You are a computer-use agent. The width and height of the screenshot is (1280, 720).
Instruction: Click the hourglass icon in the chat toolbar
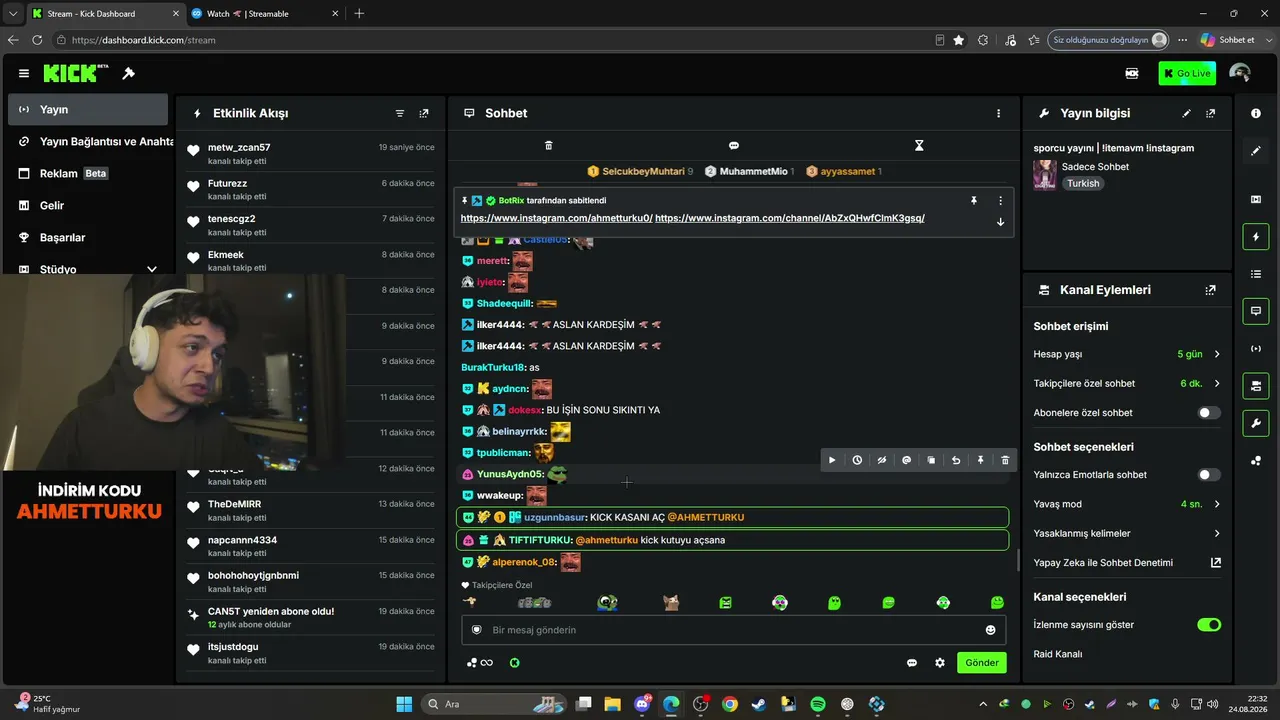pos(919,146)
